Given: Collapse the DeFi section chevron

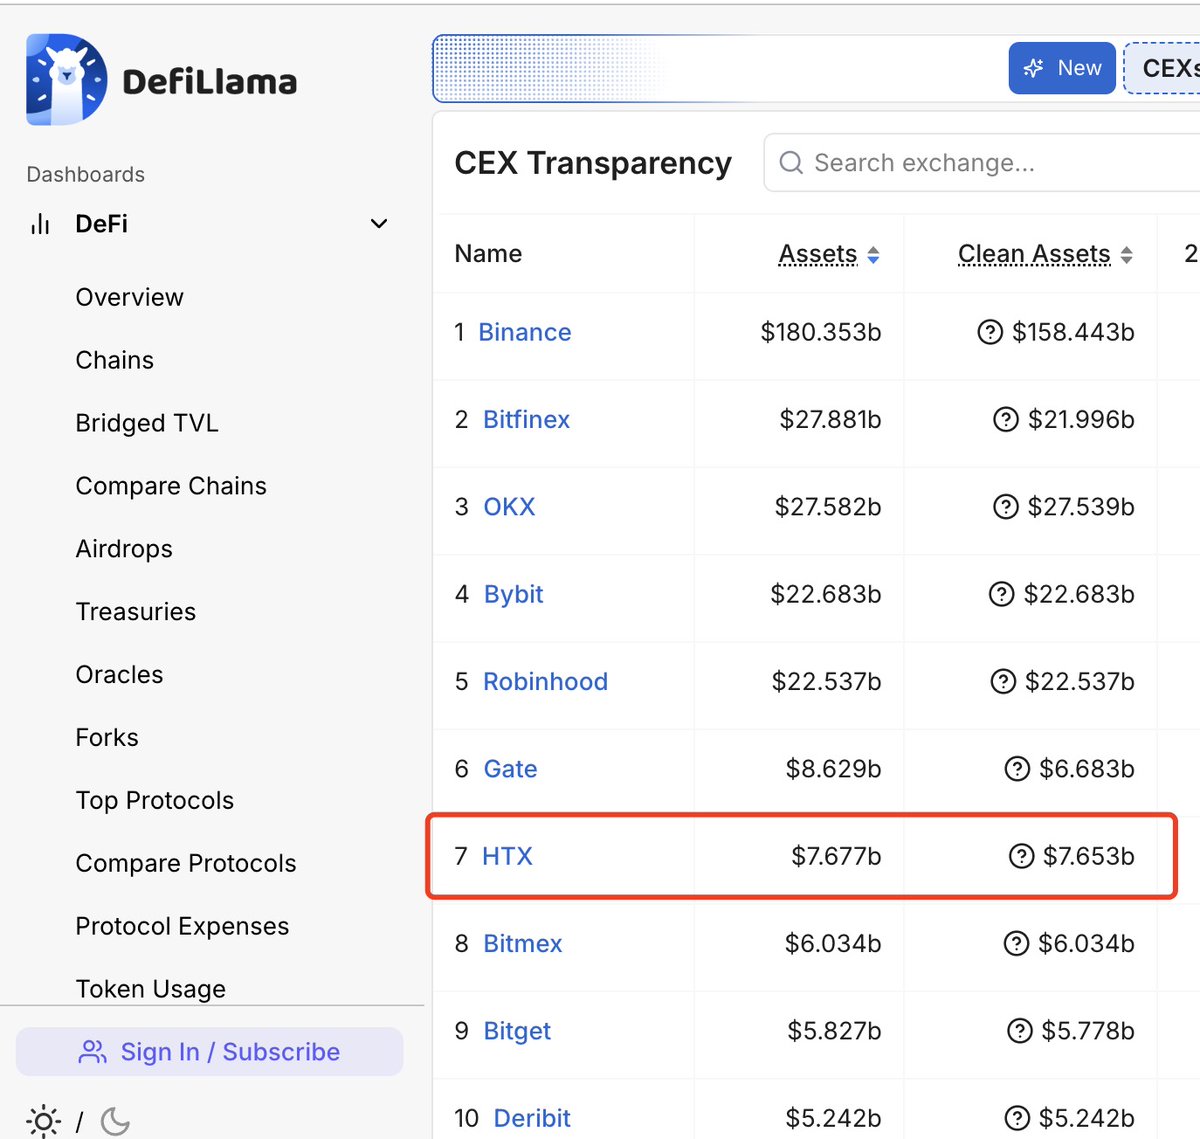Looking at the screenshot, I should point(379,224).
